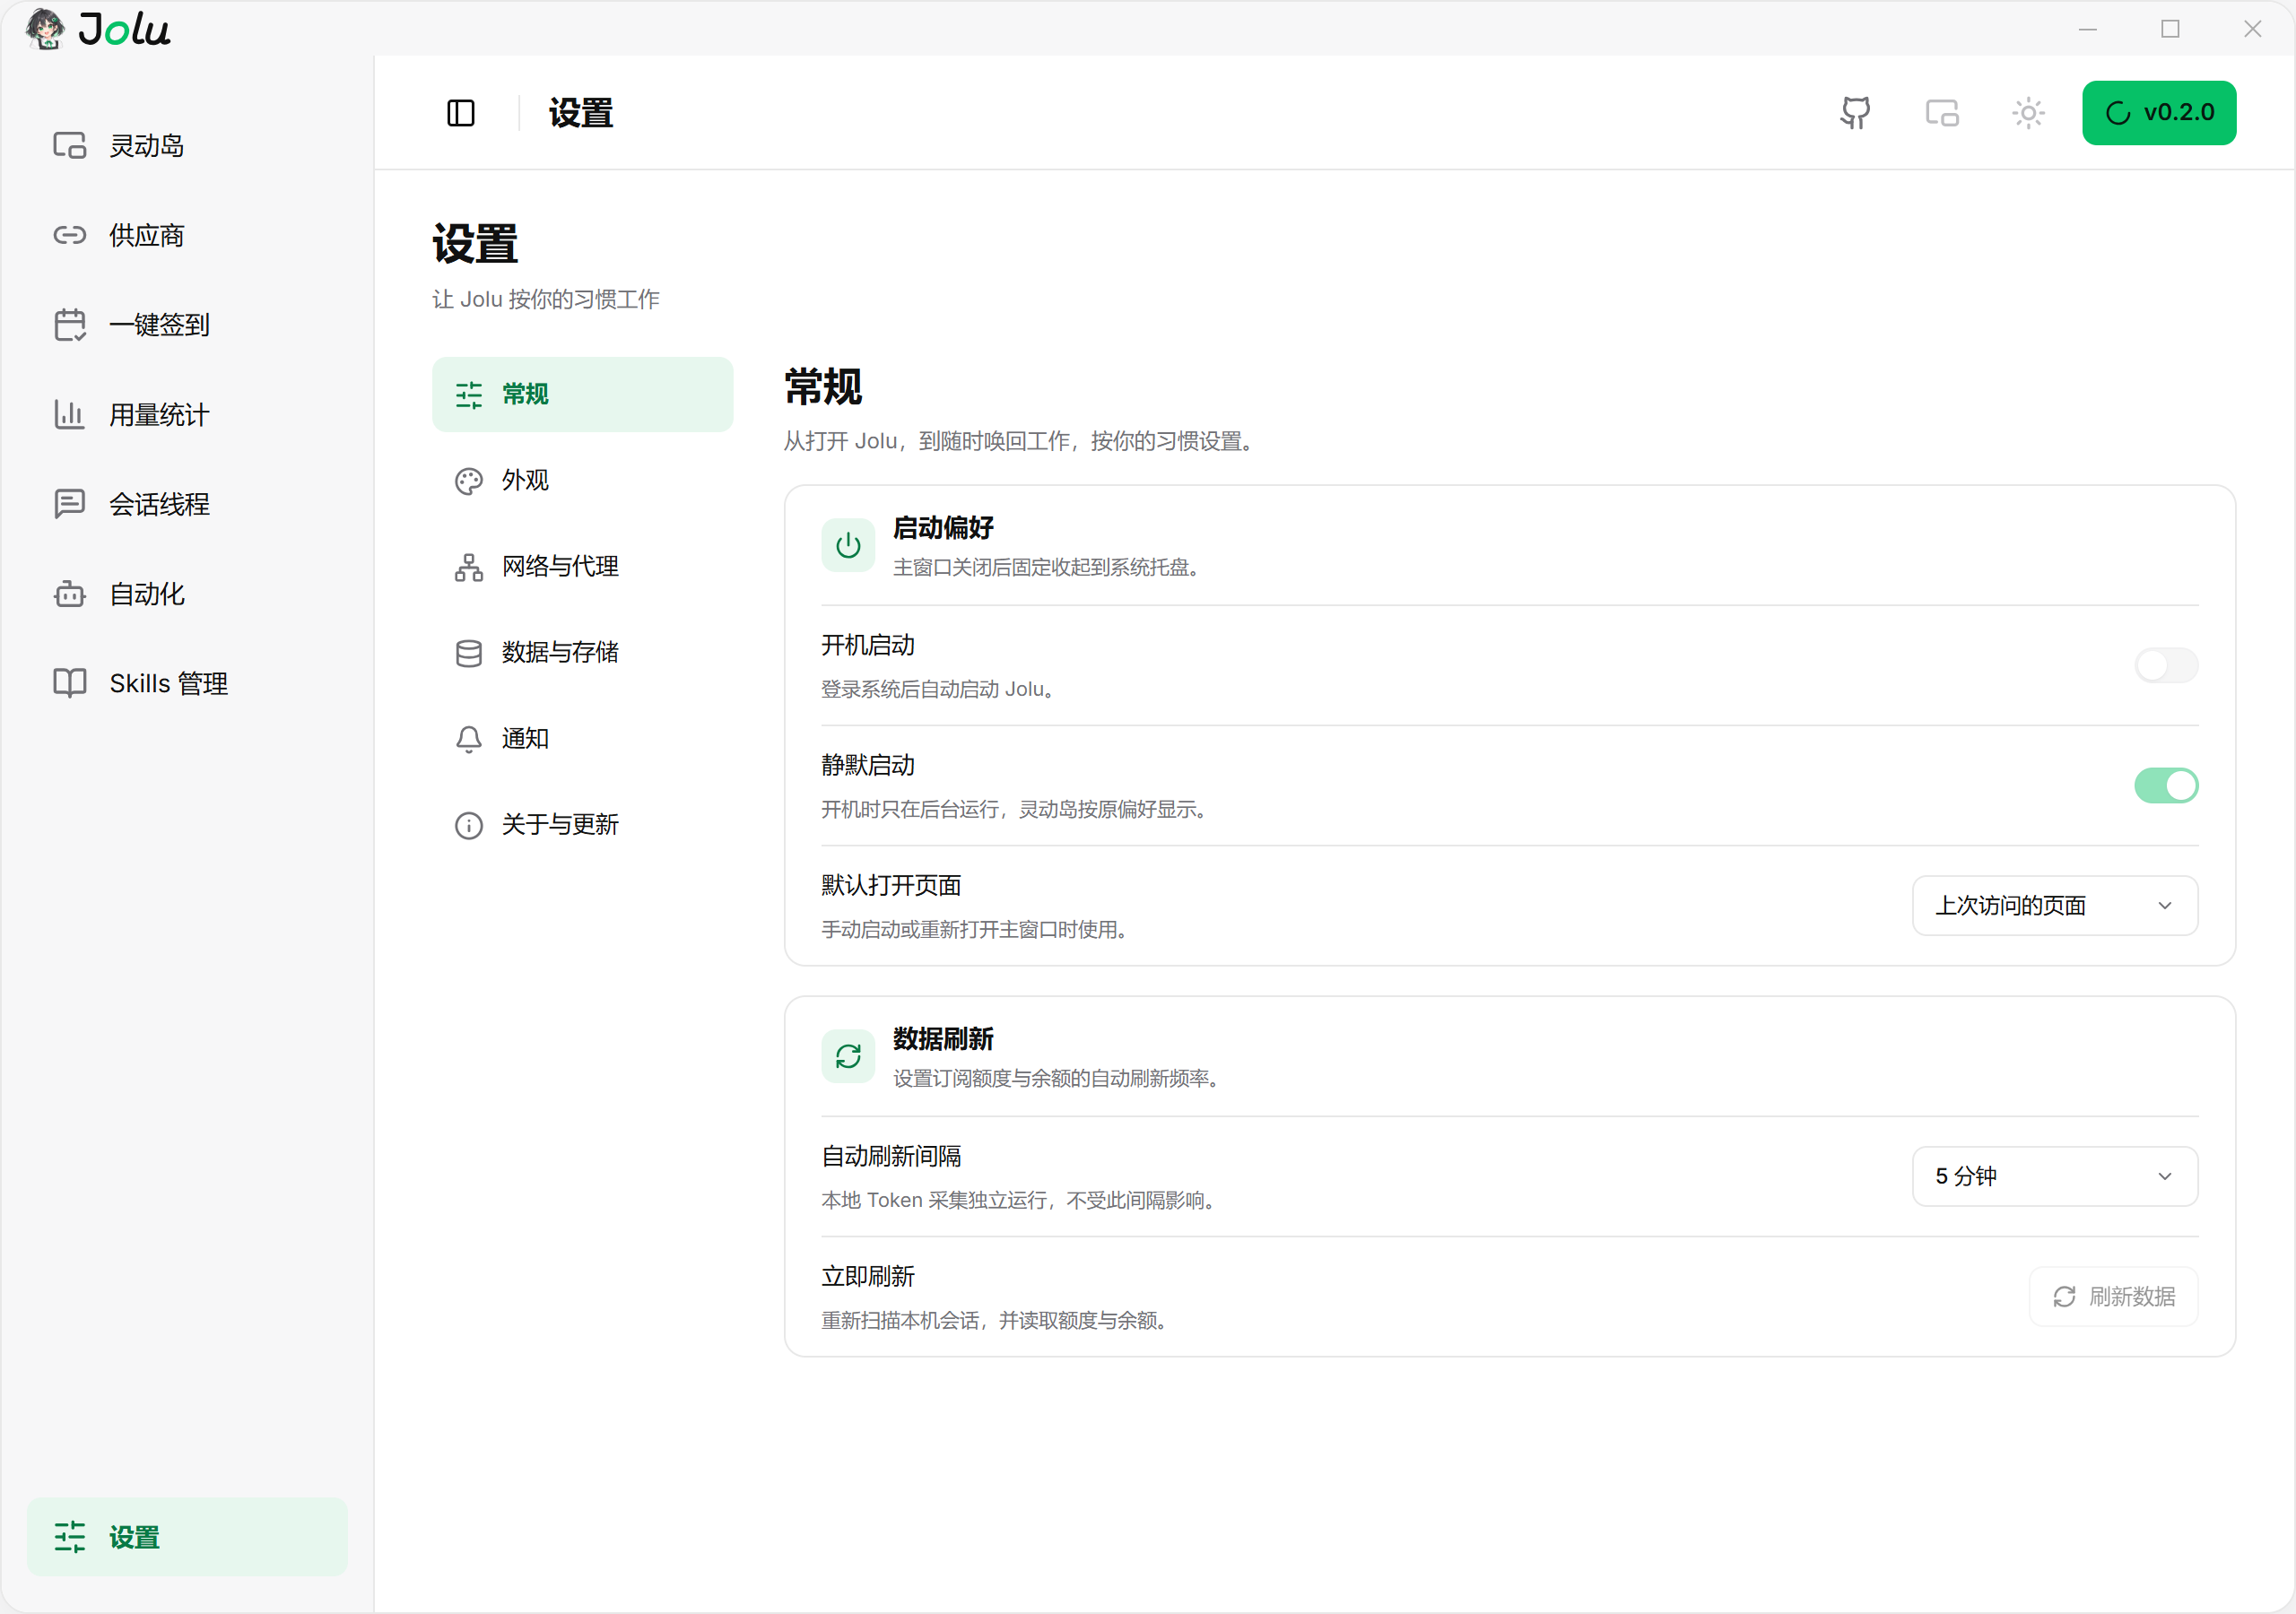Select 设置 at sidebar bottom

[x=187, y=1537]
